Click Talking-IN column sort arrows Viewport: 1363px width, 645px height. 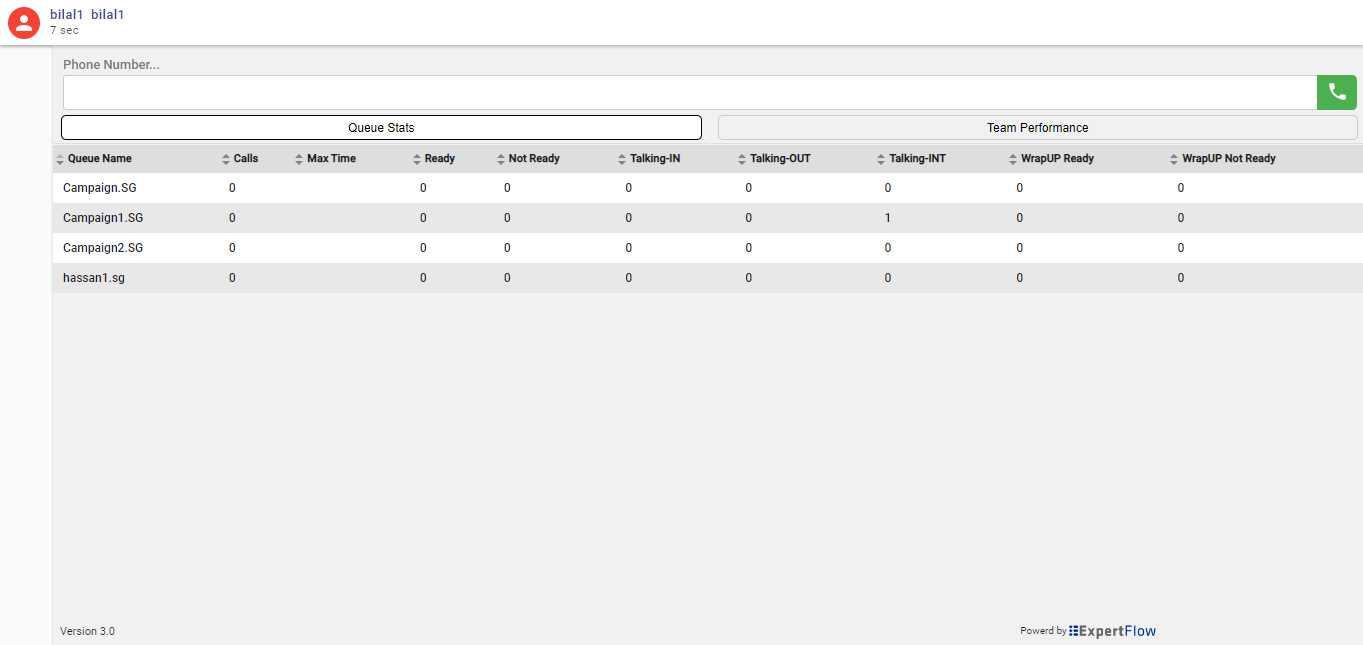pos(622,159)
